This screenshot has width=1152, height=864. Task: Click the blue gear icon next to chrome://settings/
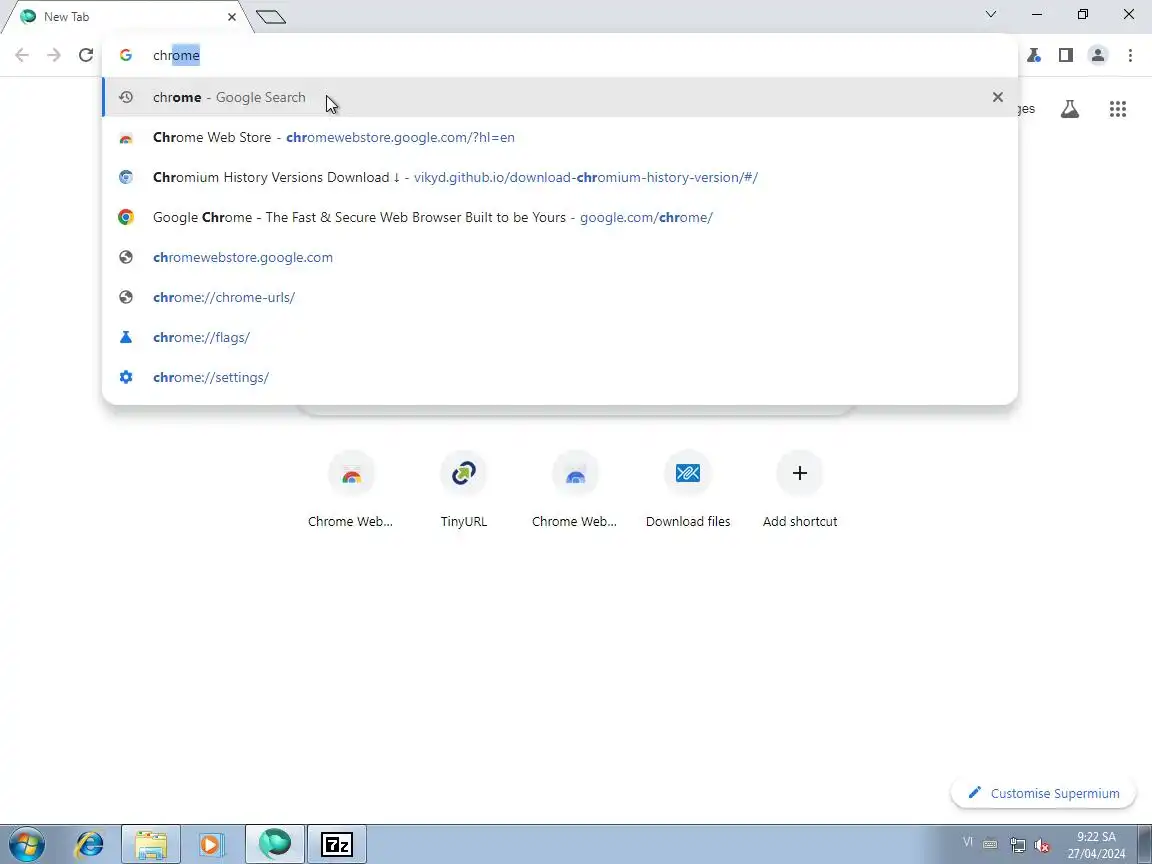126,378
